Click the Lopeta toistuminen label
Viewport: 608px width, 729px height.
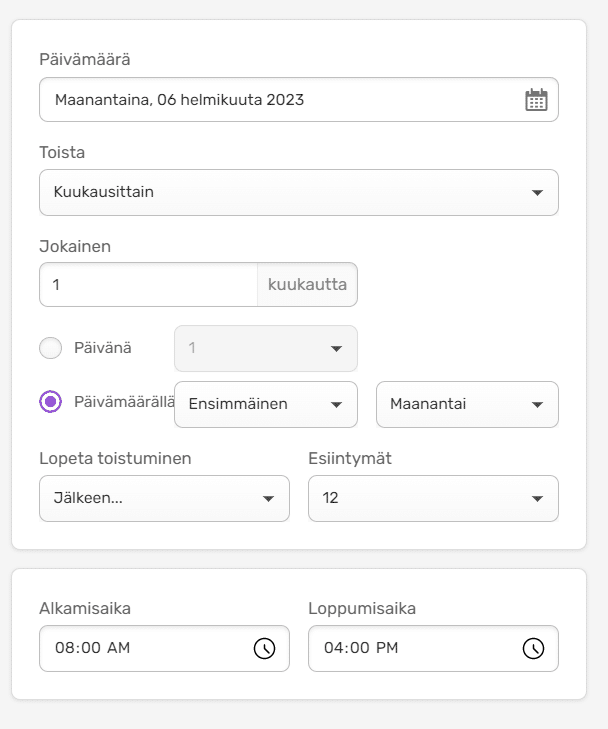pos(115,458)
